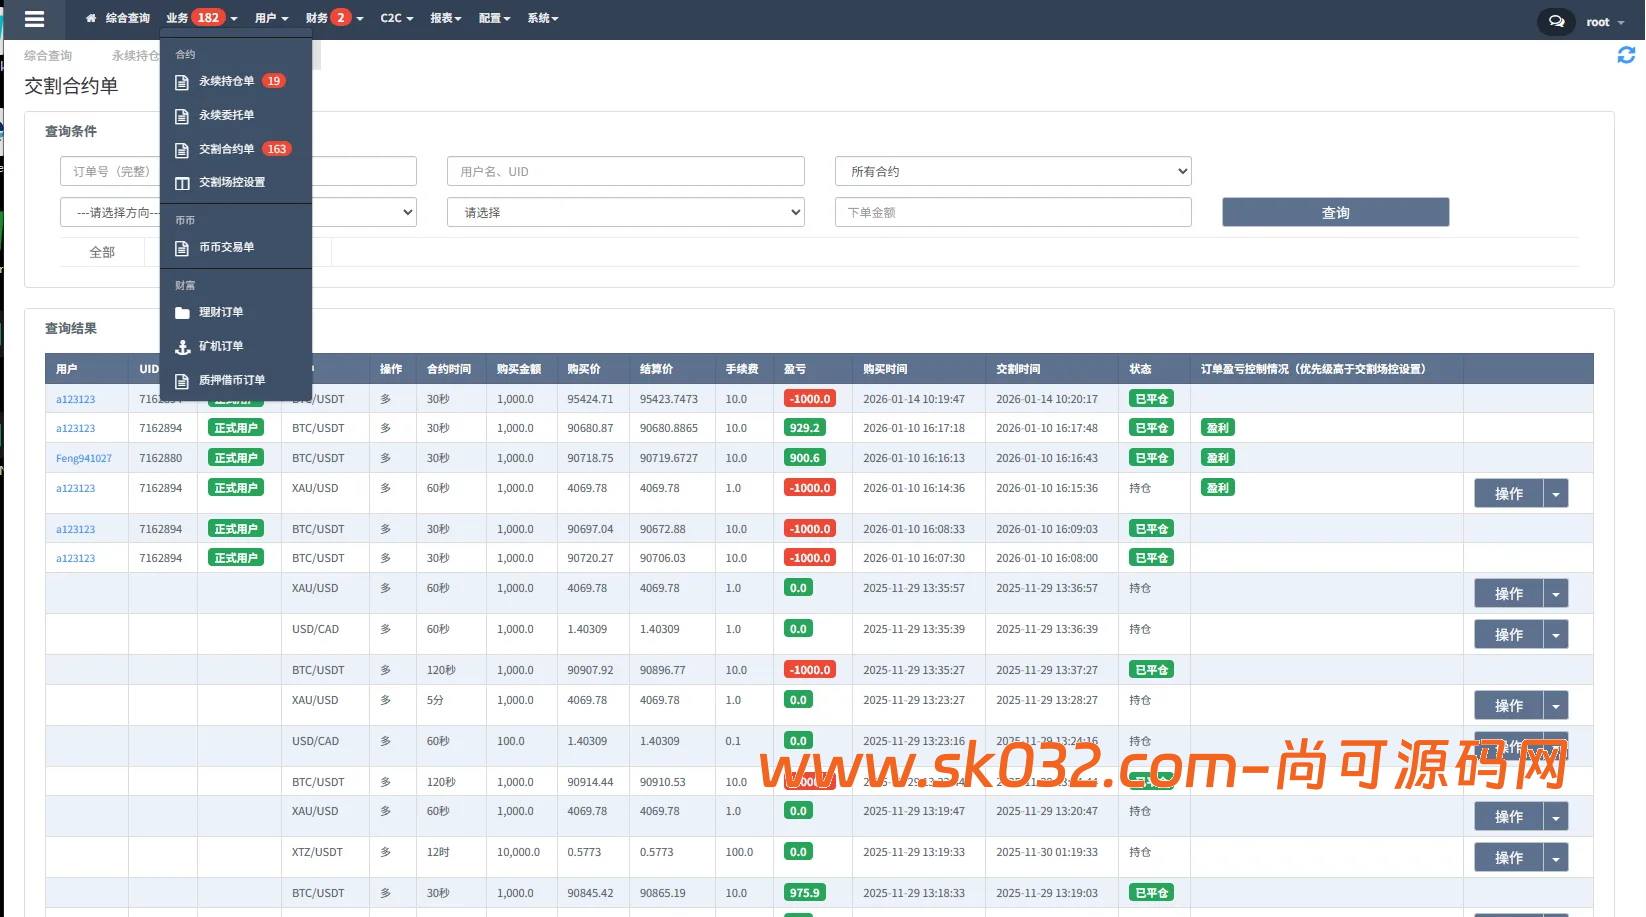Image resolution: width=1646 pixels, height=917 pixels.
Task: Click the 交割场控设置 panel icon
Action: click(182, 183)
